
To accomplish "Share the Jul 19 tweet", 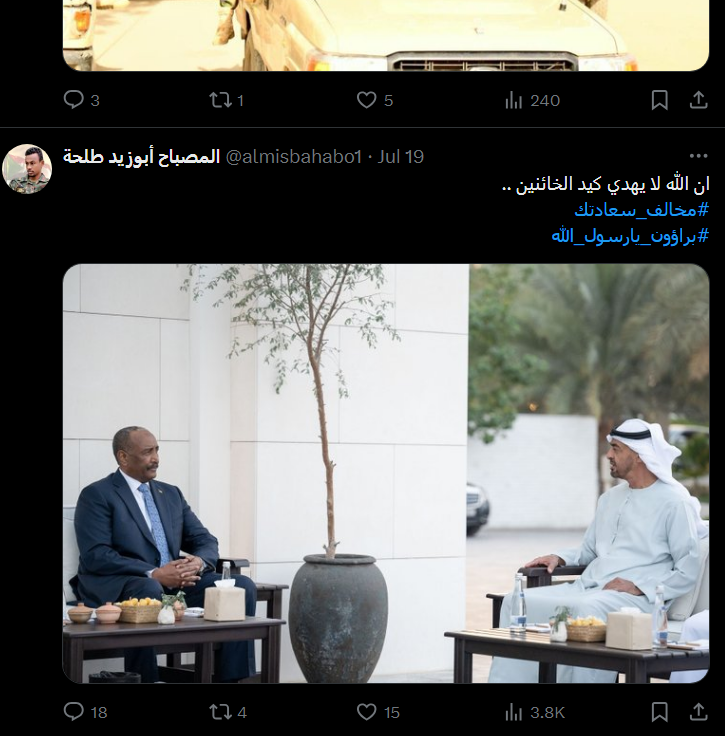I will click(698, 712).
